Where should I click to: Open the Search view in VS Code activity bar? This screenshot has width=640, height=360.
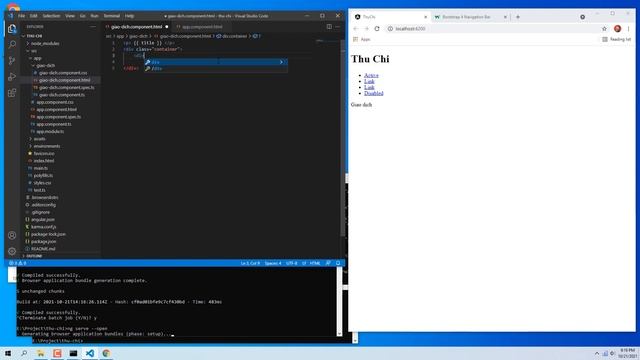pyautogui.click(x=12, y=44)
